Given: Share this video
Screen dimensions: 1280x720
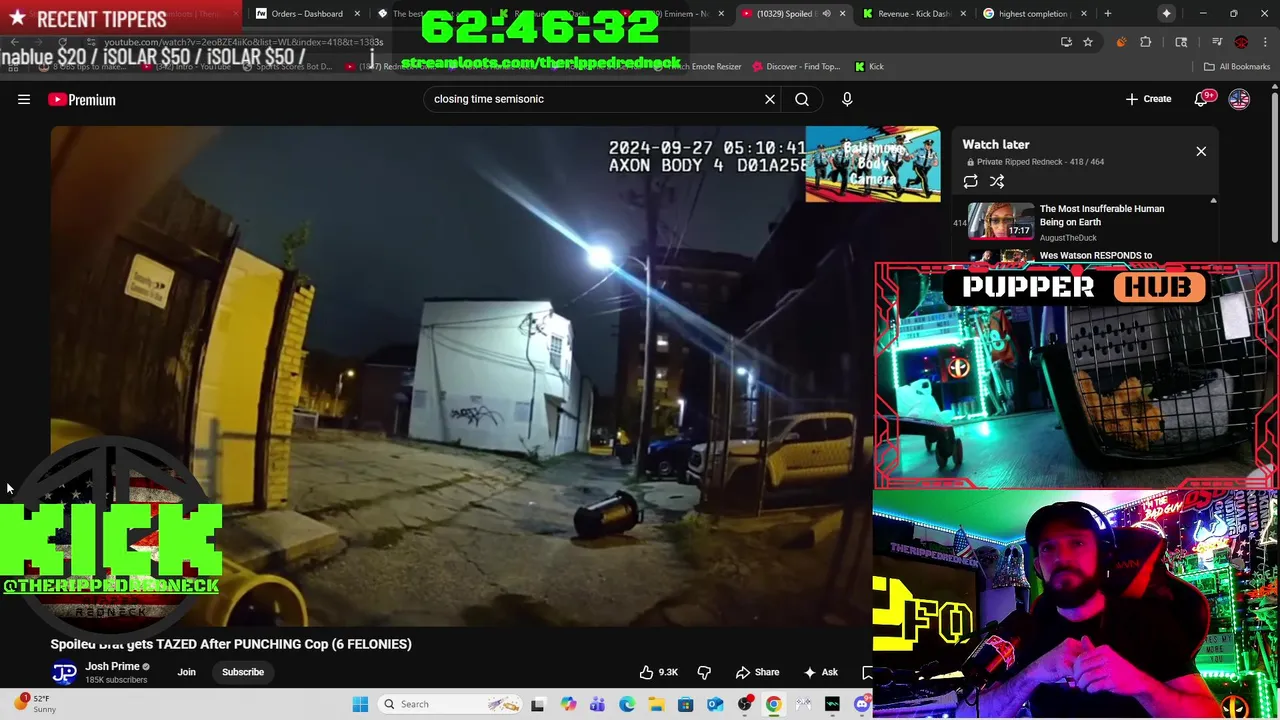Looking at the screenshot, I should (x=757, y=672).
